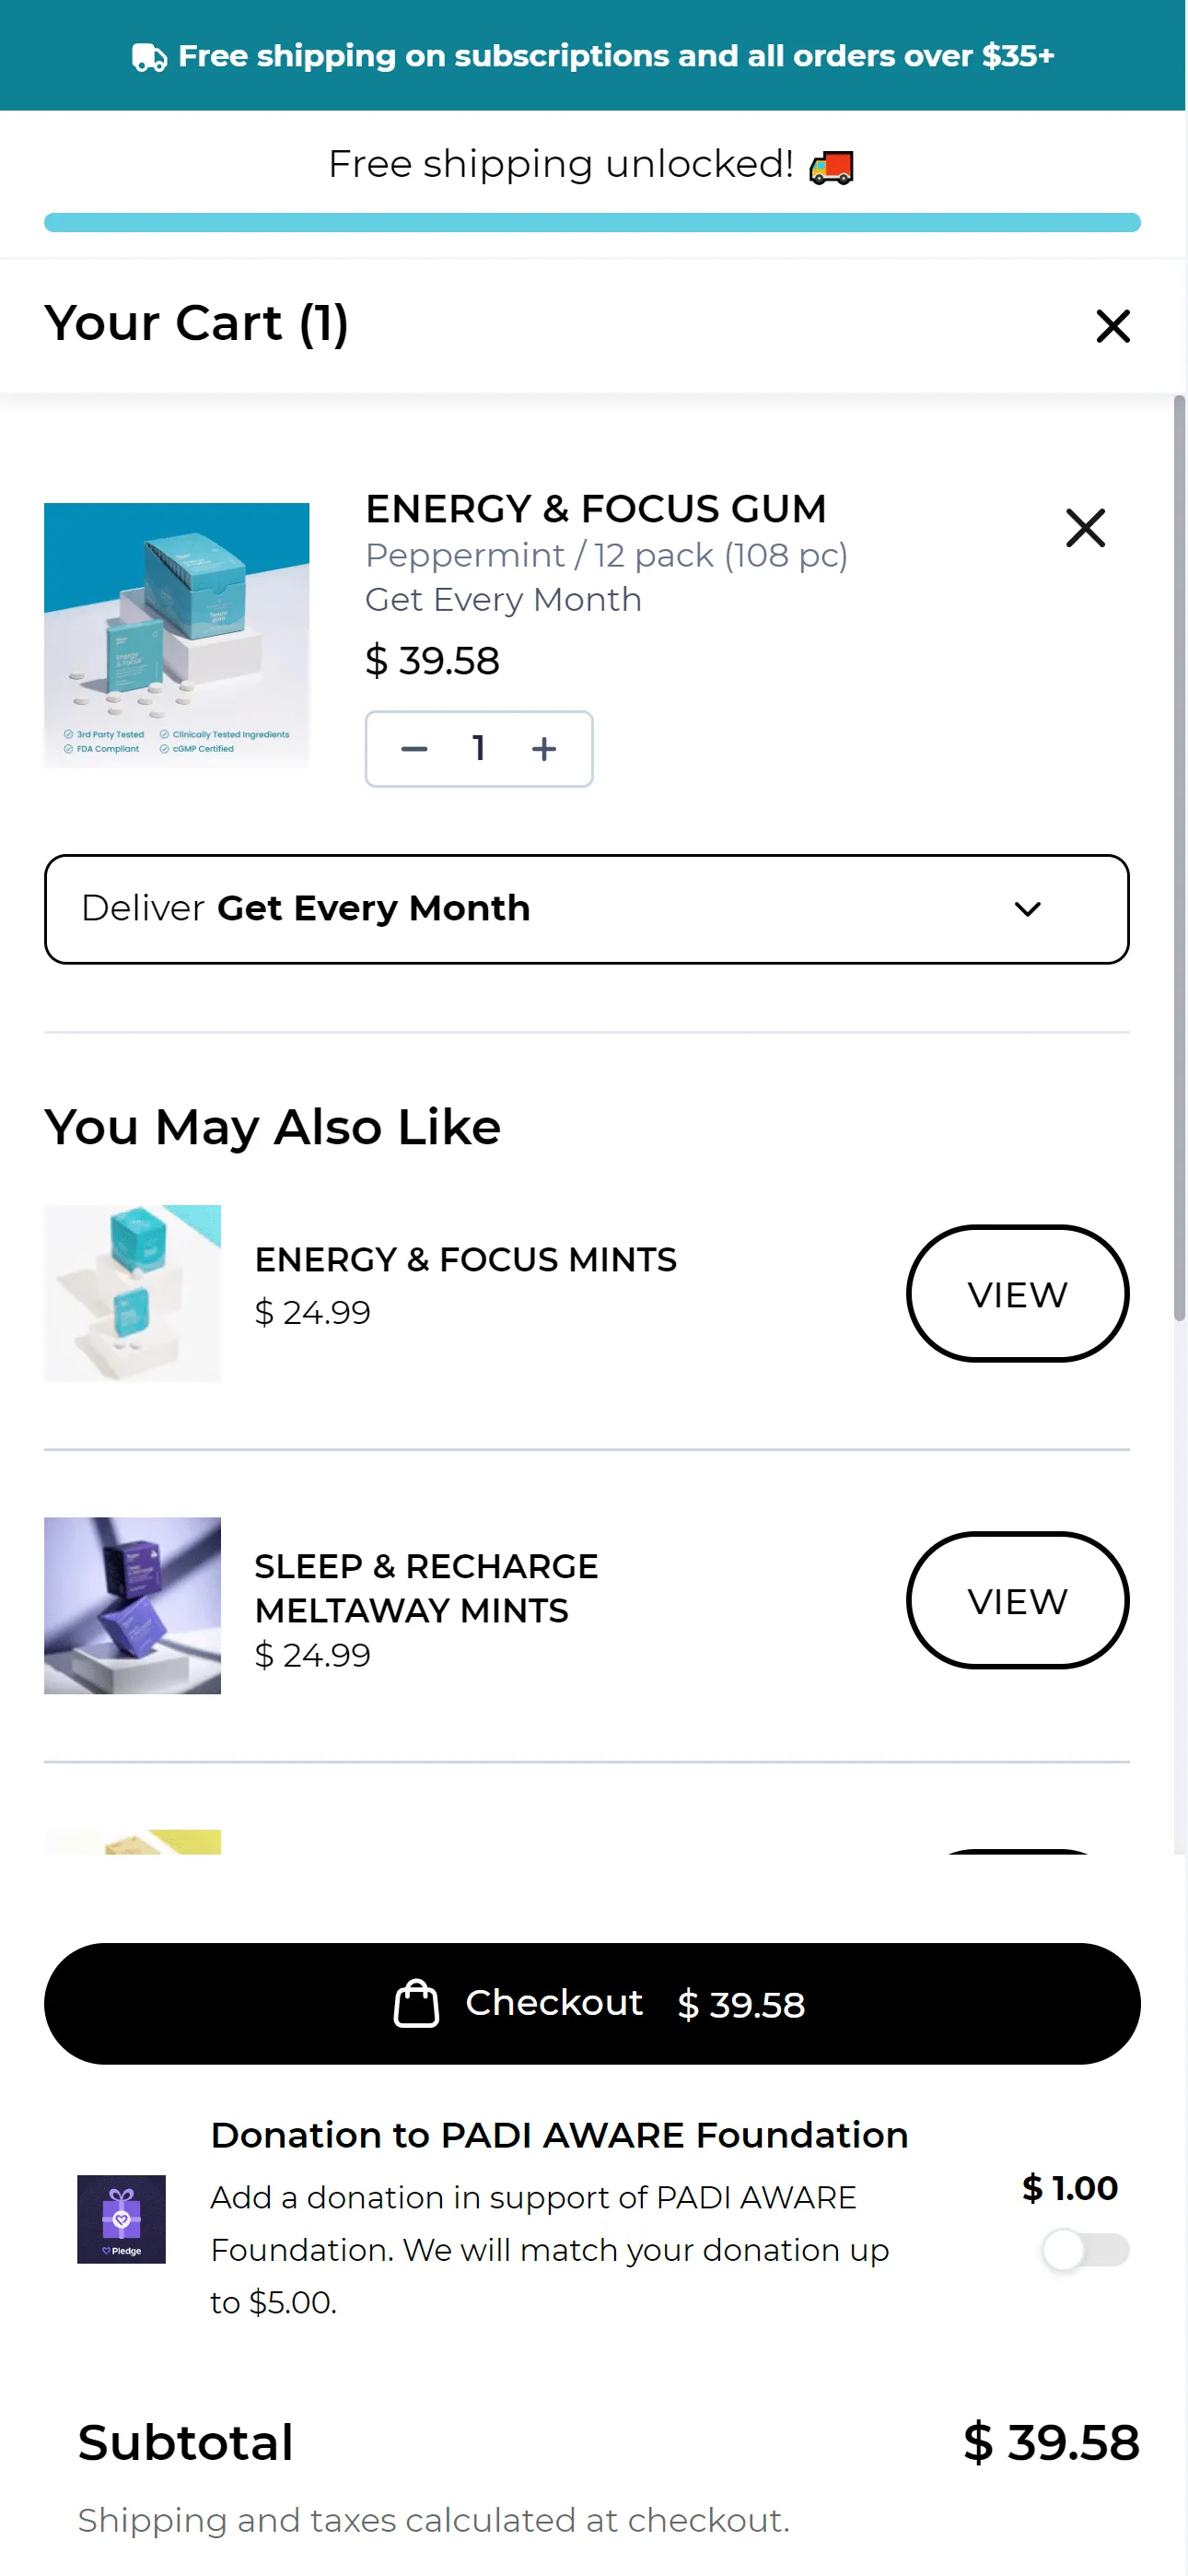1188x2576 pixels.
Task: View the Energy & Focus Mints product
Action: point(1017,1293)
